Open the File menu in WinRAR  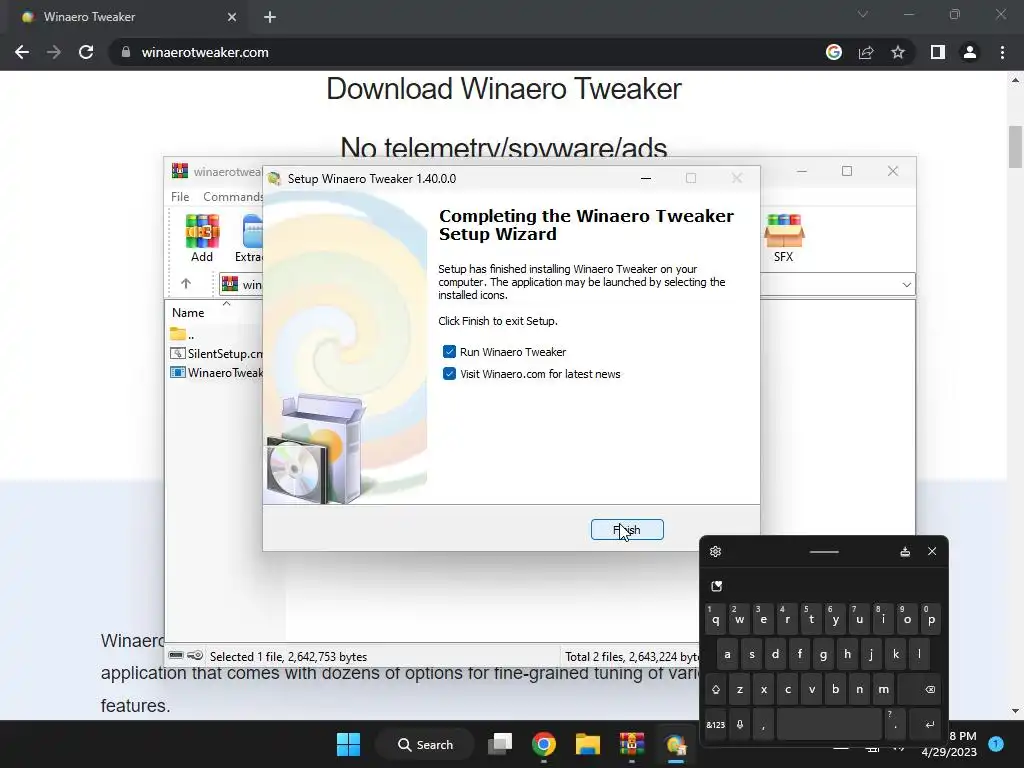pos(180,197)
